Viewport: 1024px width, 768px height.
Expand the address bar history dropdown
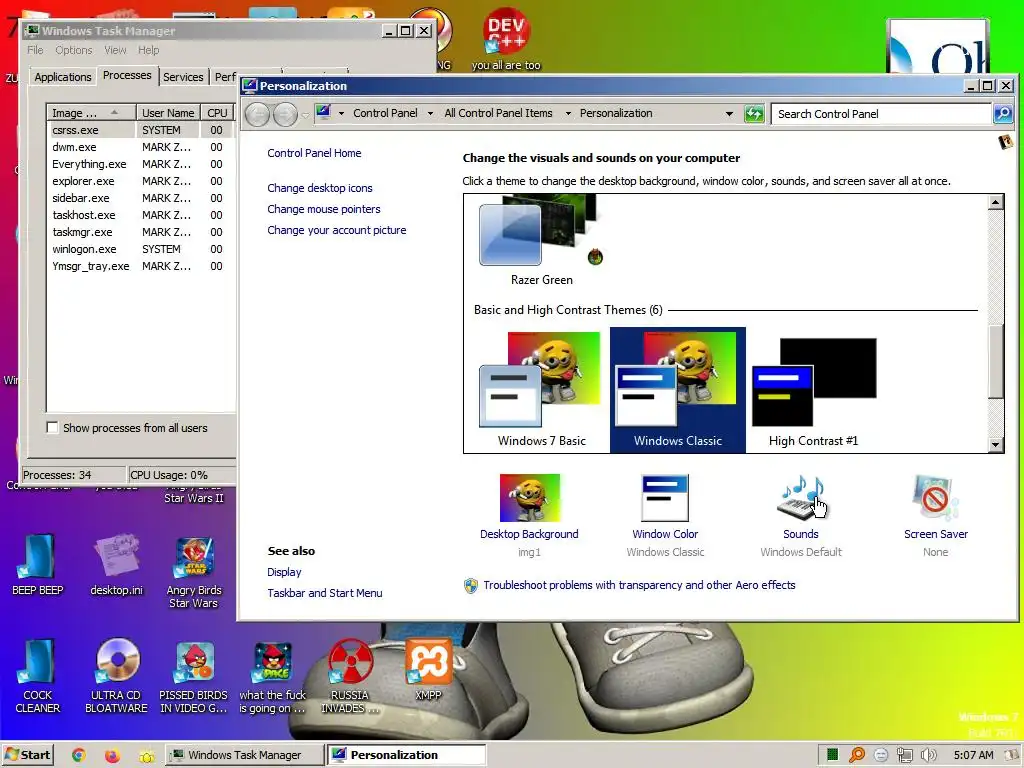729,114
